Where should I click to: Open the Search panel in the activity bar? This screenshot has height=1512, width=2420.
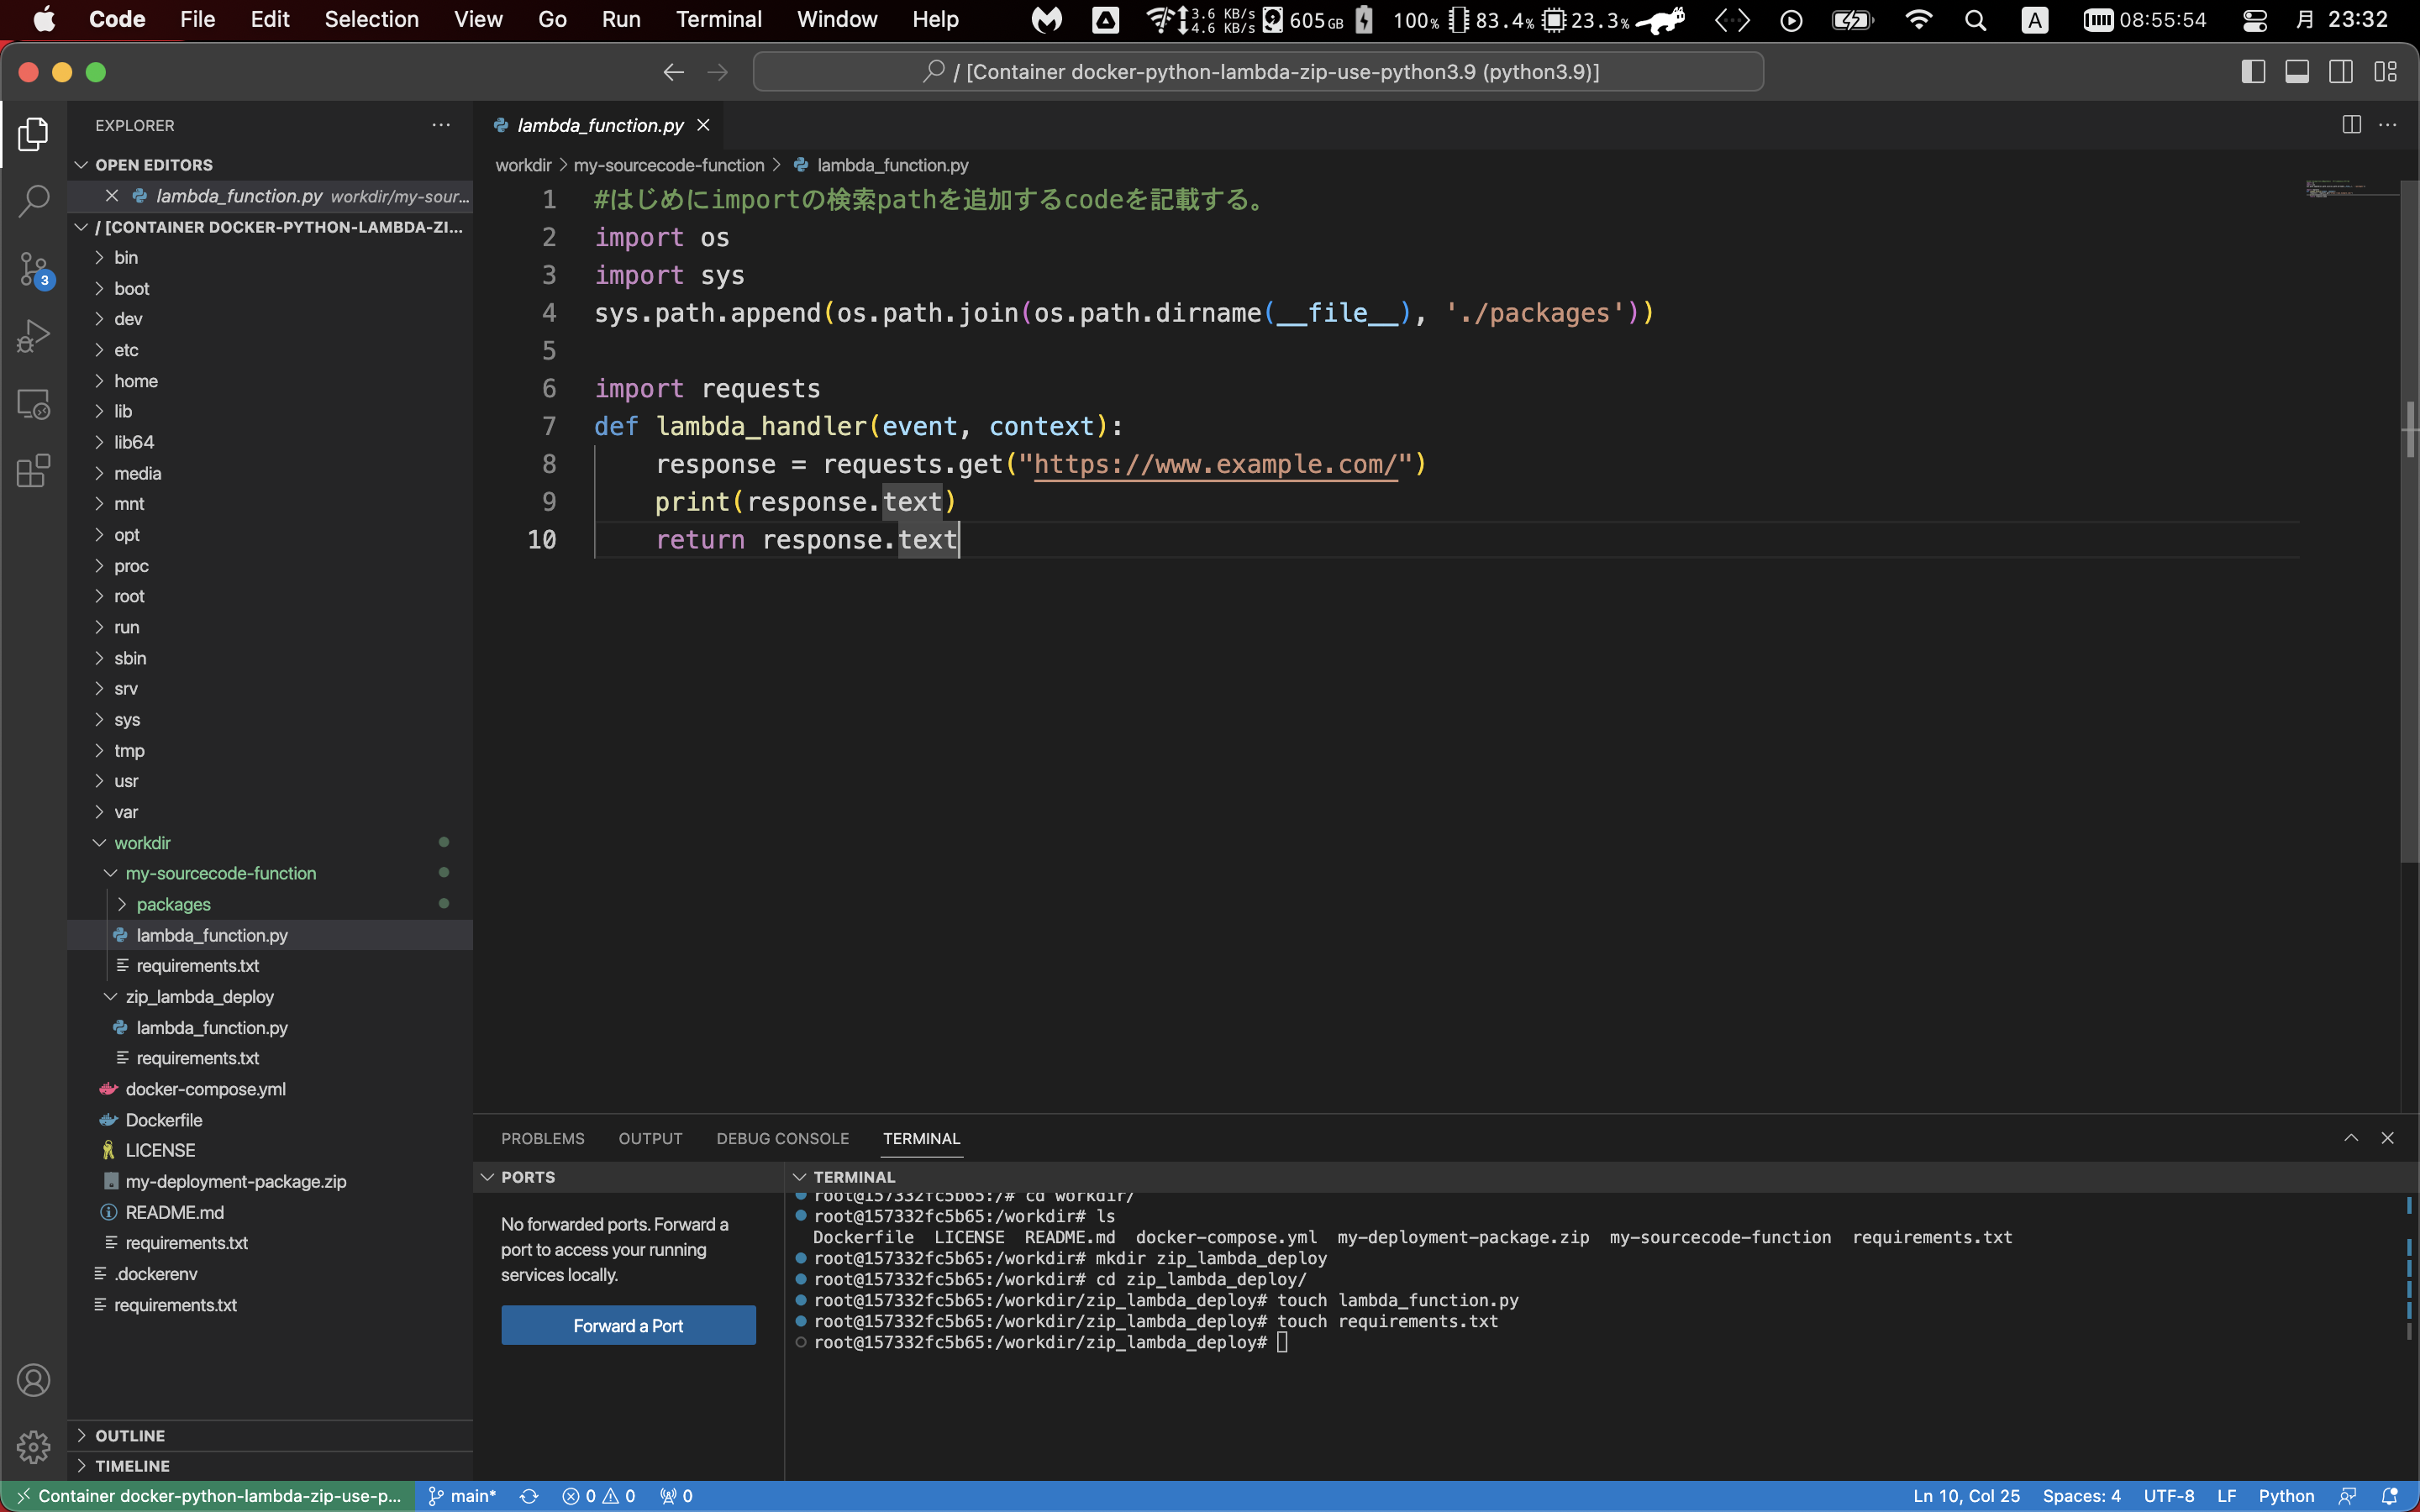coord(33,200)
